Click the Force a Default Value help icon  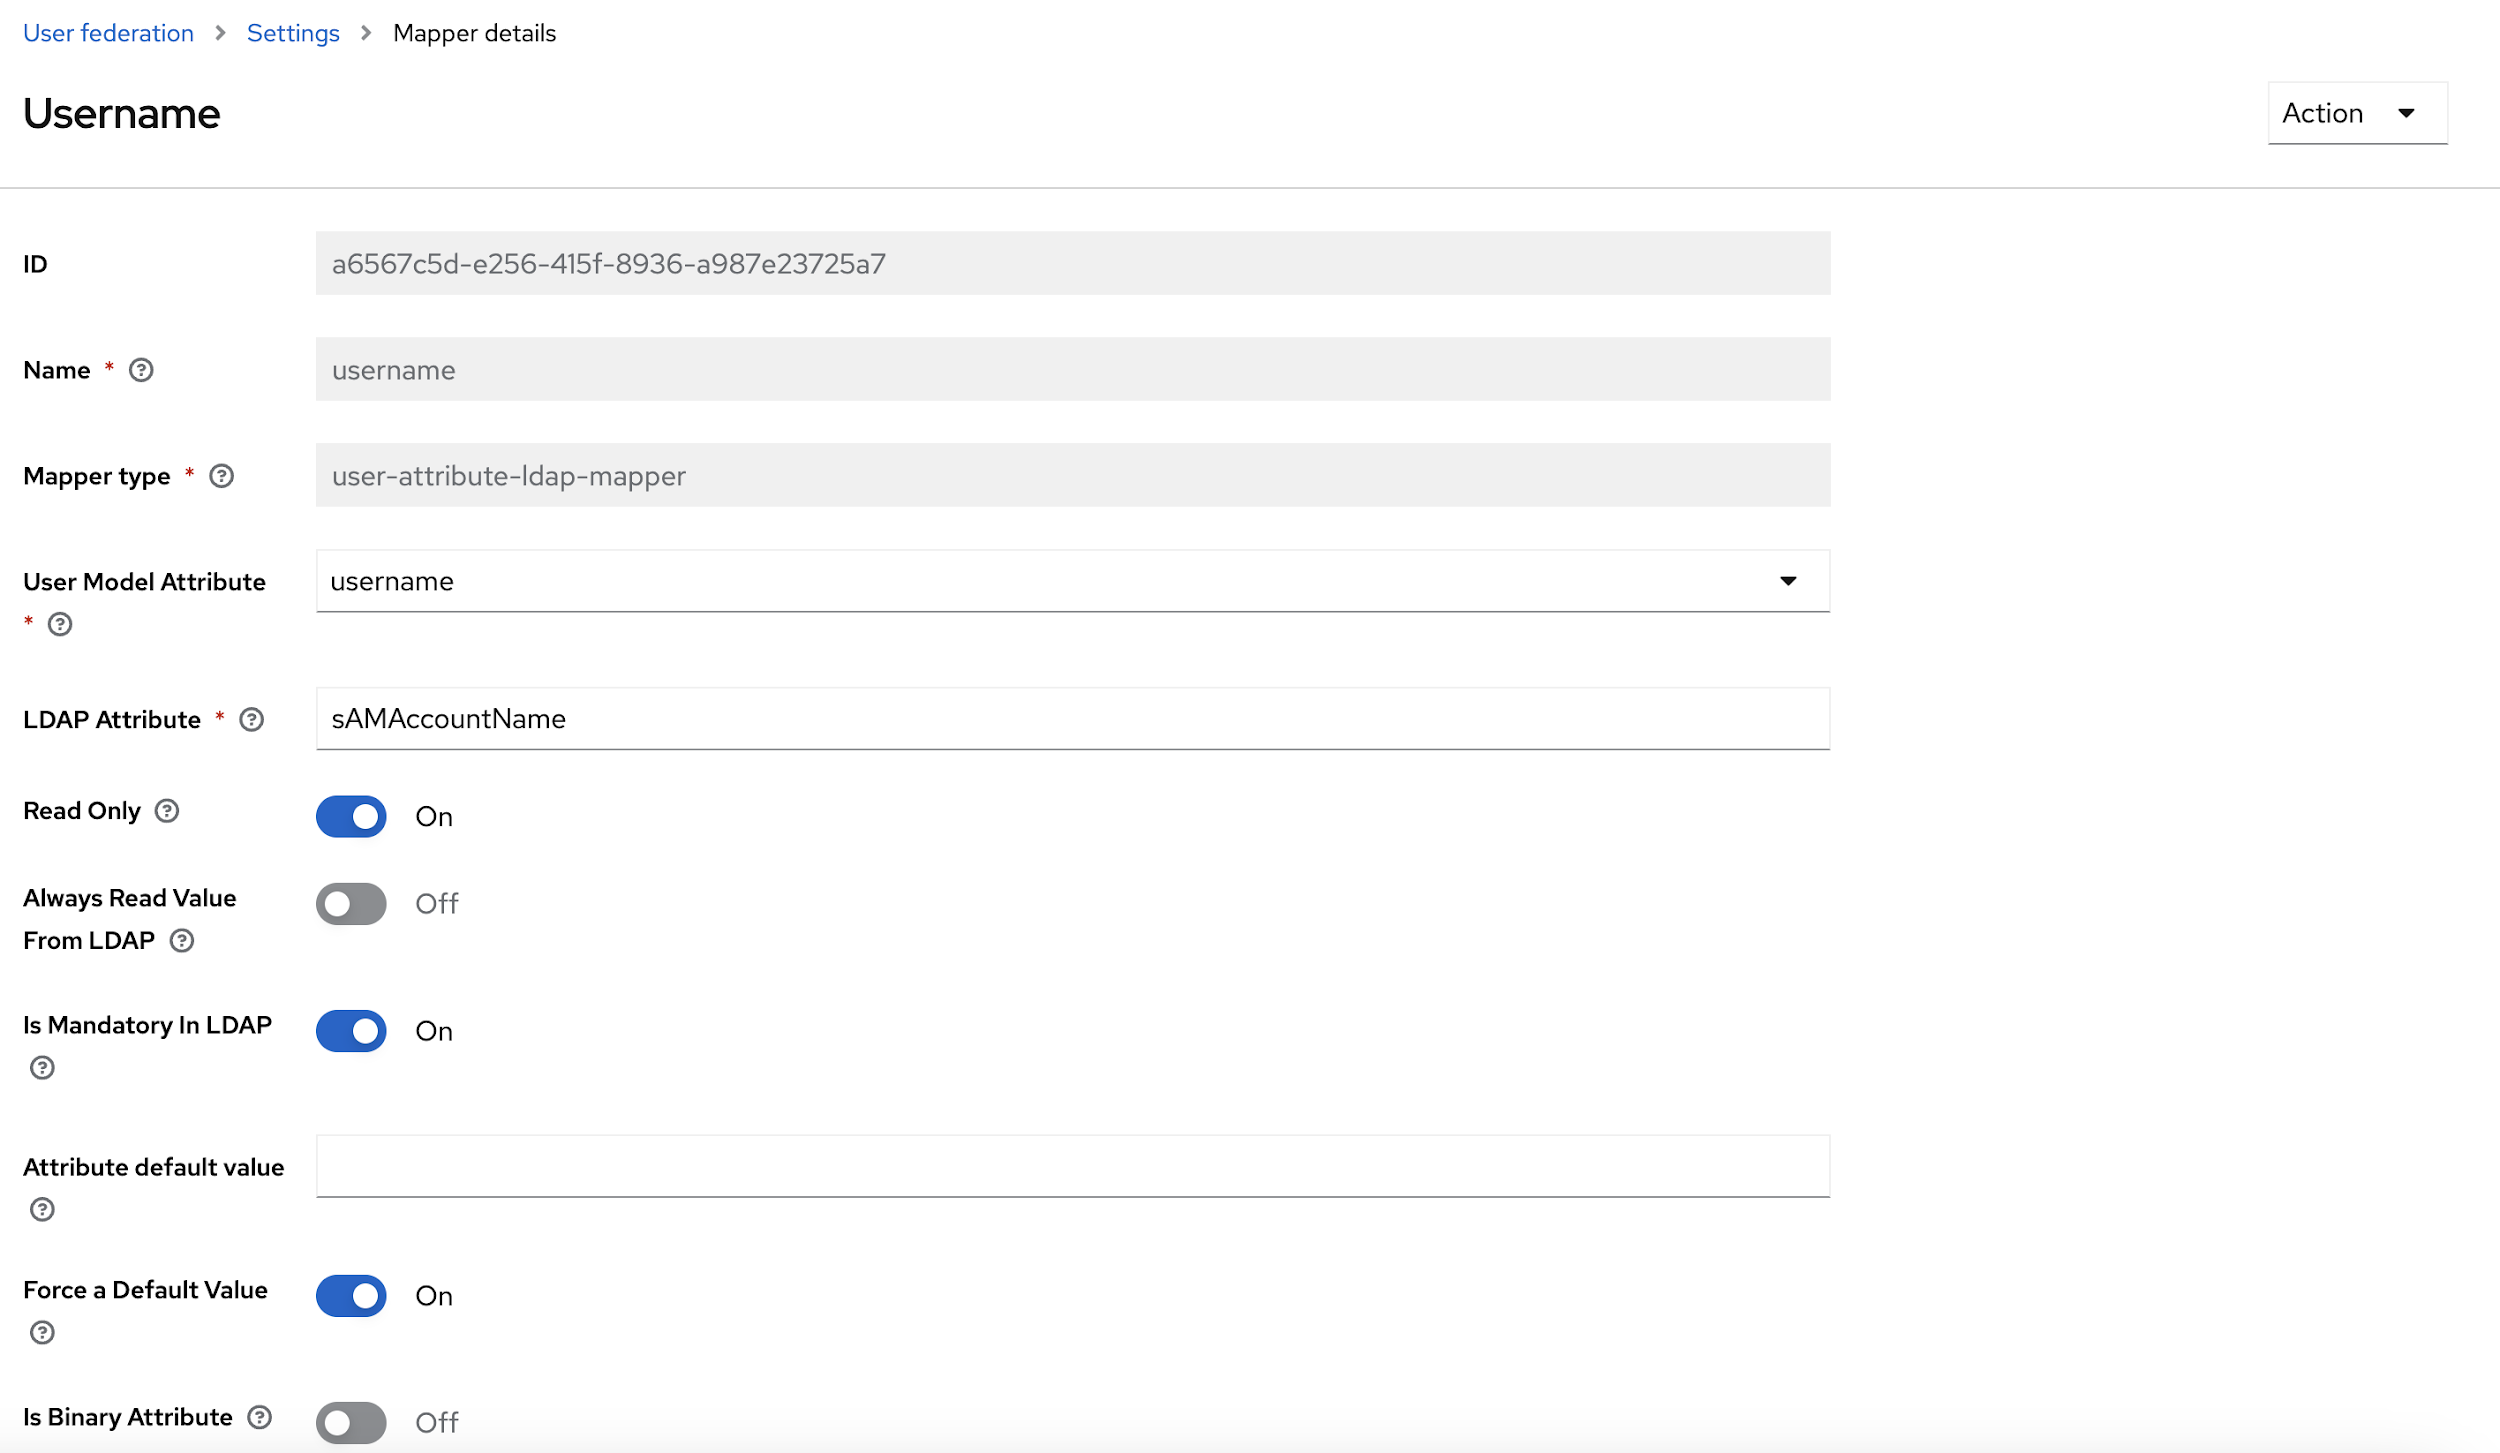pyautogui.click(x=42, y=1332)
